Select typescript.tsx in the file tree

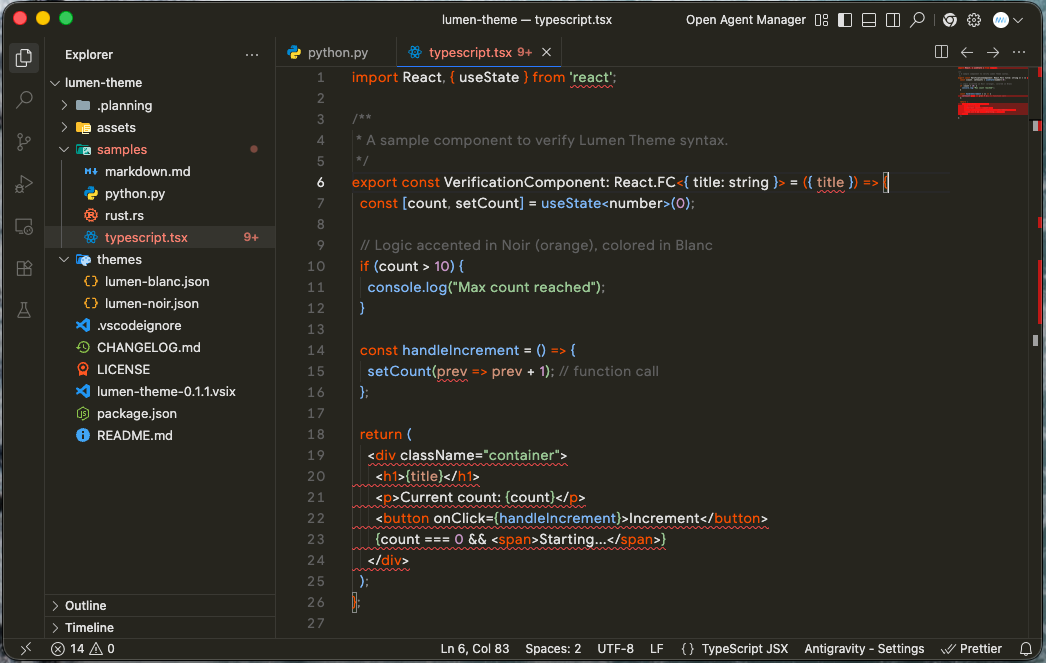[160, 237]
